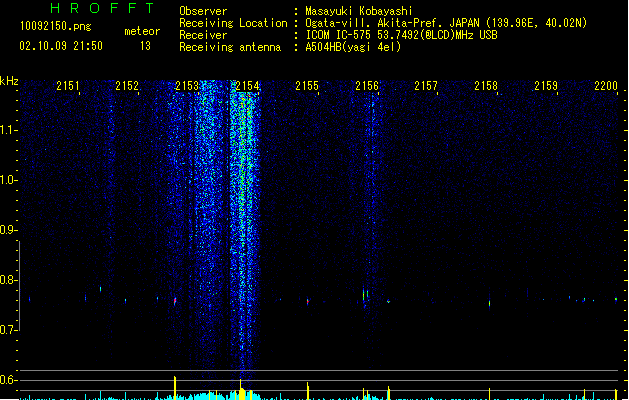Click the red meteor echo dot below 2155
Viewport: 629px width, 400px height.
pos(308,301)
